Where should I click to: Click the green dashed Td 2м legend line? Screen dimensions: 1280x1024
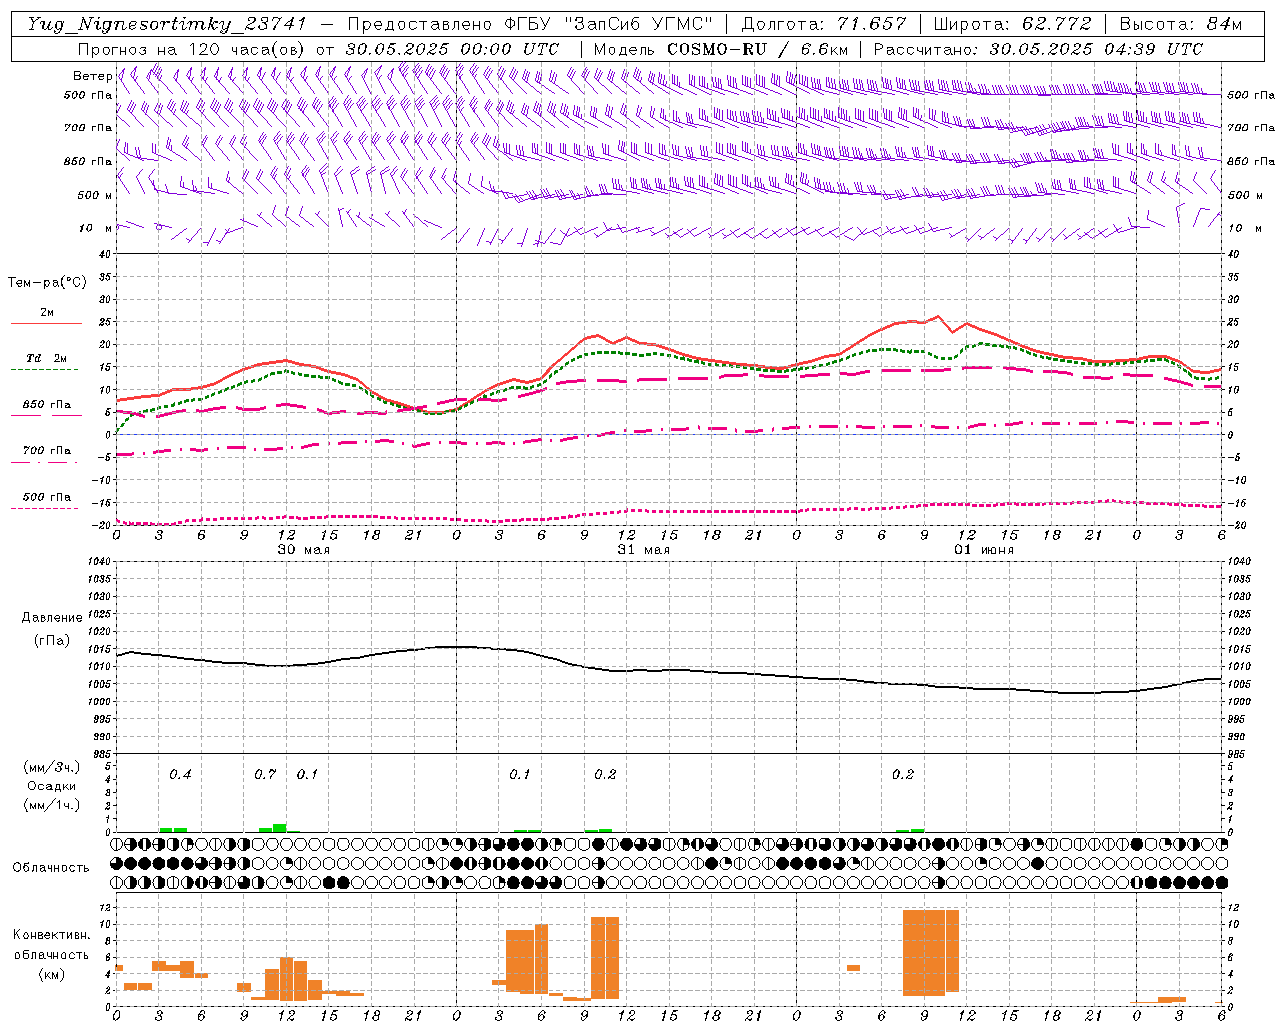tap(45, 369)
